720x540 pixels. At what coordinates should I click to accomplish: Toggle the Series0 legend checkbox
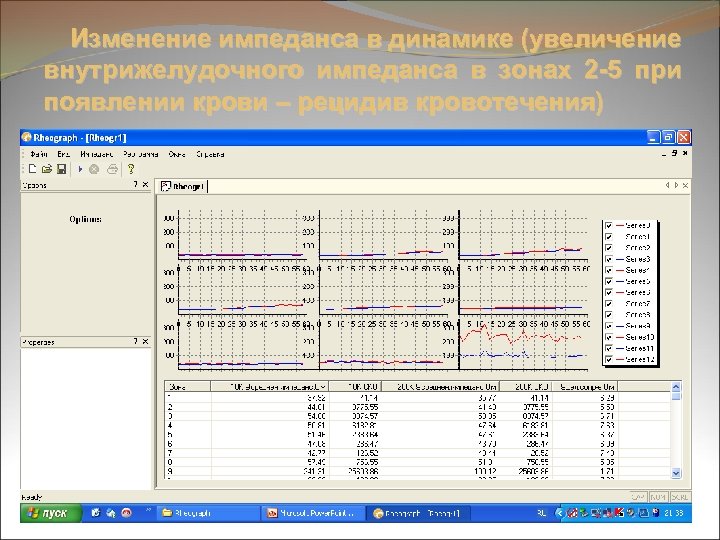point(609,225)
